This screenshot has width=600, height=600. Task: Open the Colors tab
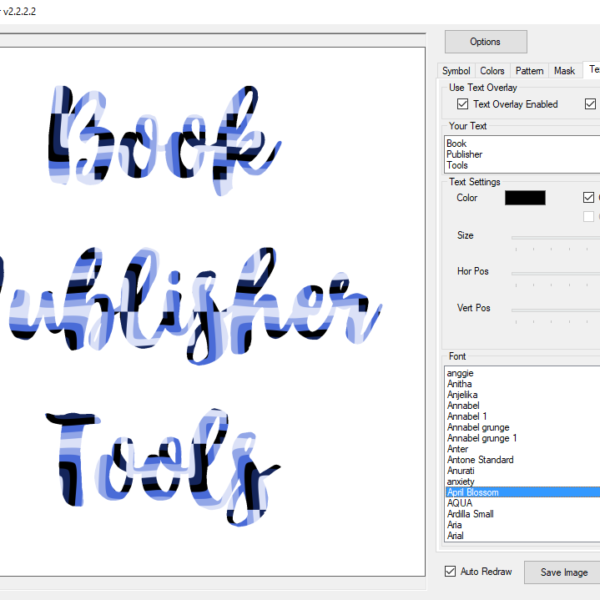[x=492, y=71]
